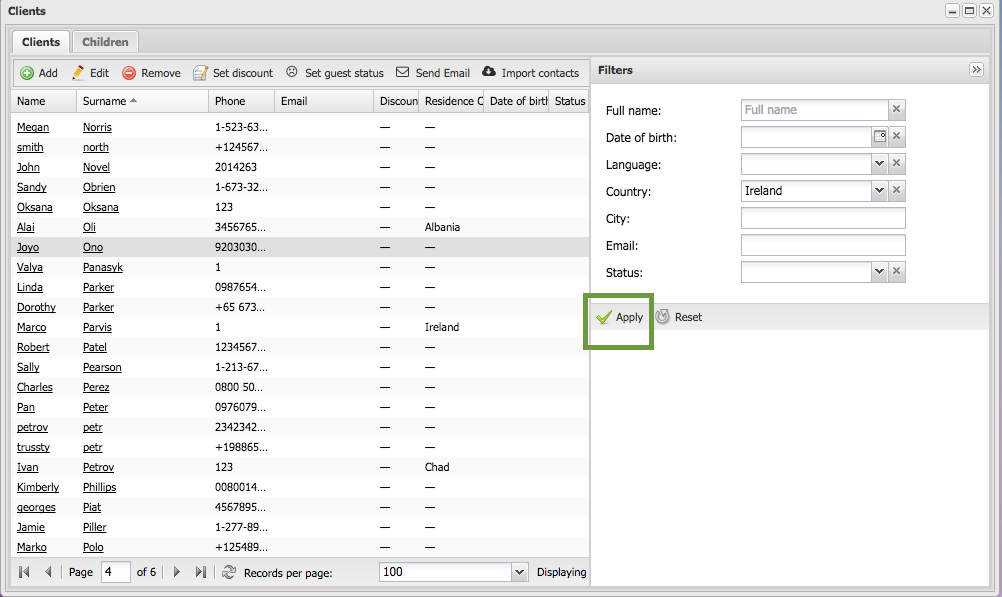This screenshot has width=1002, height=597.
Task: Click the Chad residence cell
Action: [437, 467]
